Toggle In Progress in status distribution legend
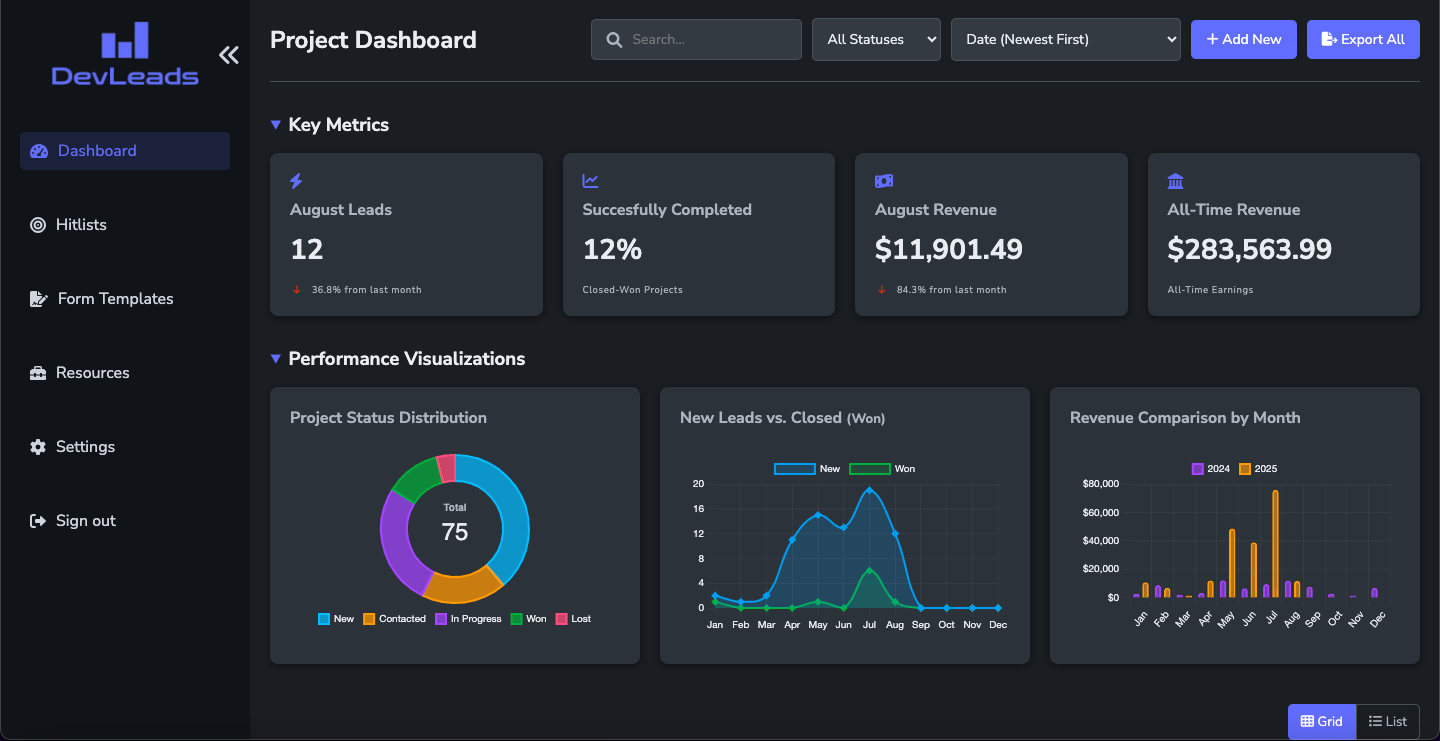The image size is (1440, 741). [468, 619]
